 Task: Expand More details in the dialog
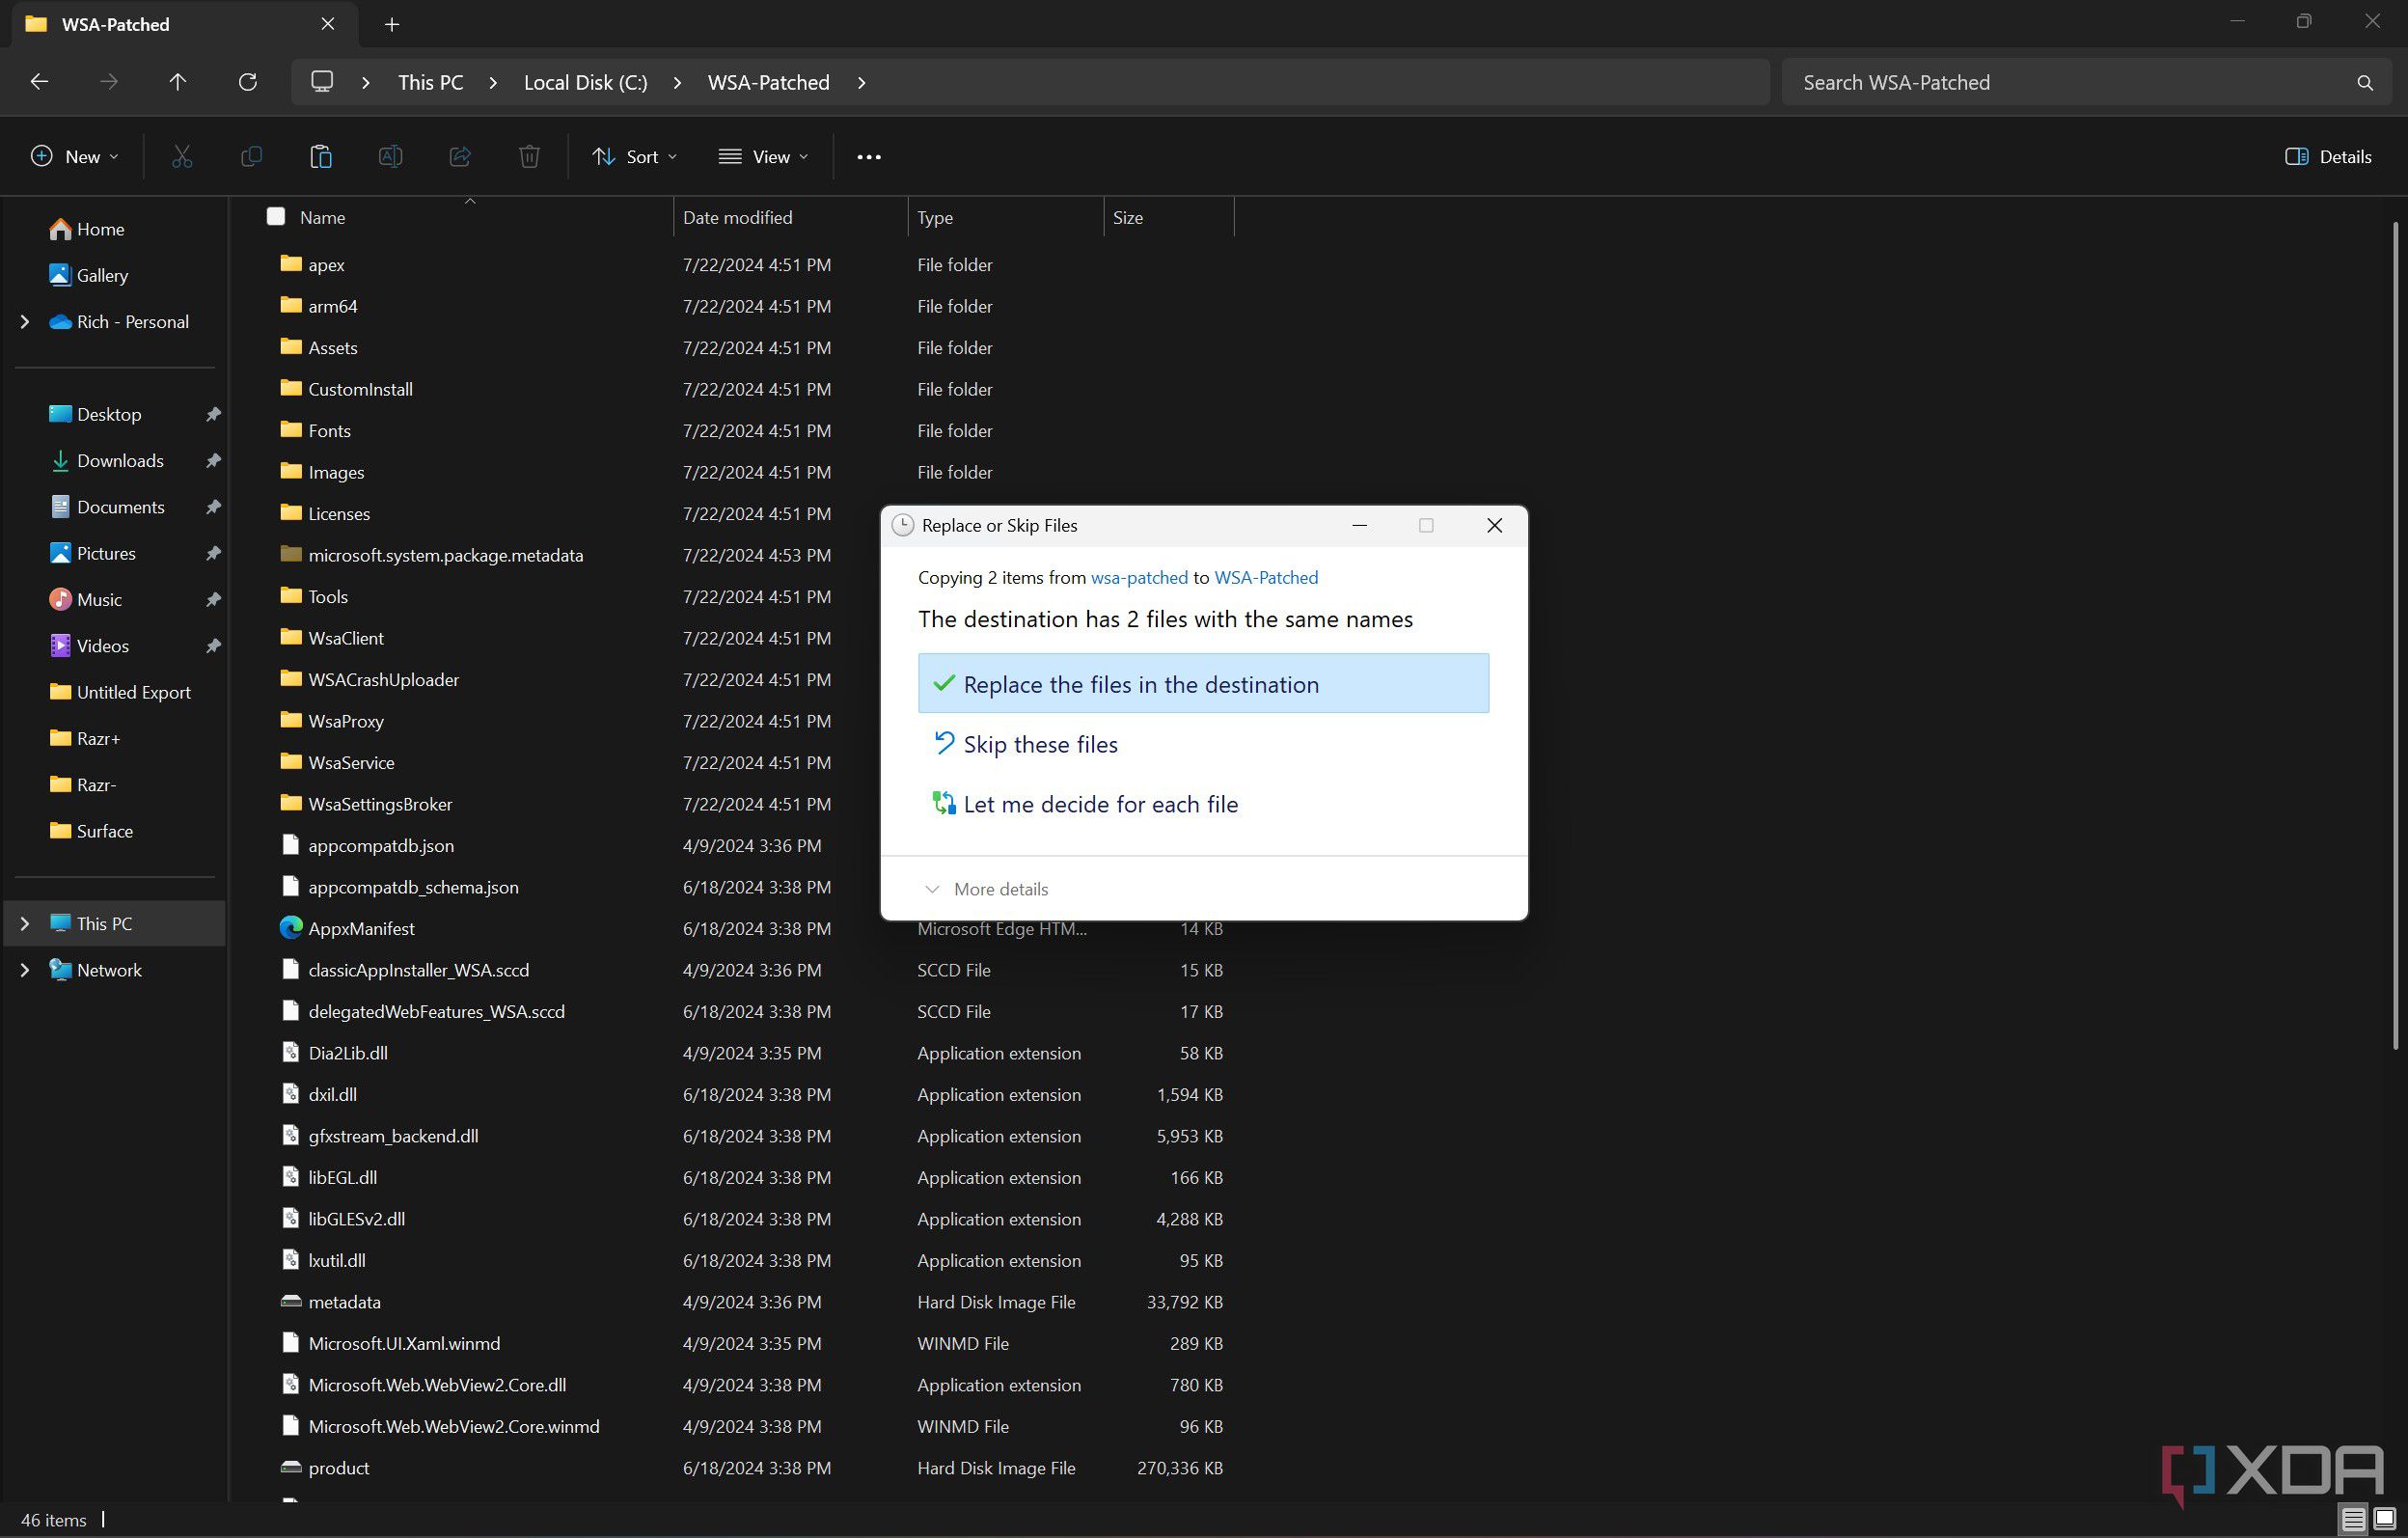pyautogui.click(x=987, y=889)
